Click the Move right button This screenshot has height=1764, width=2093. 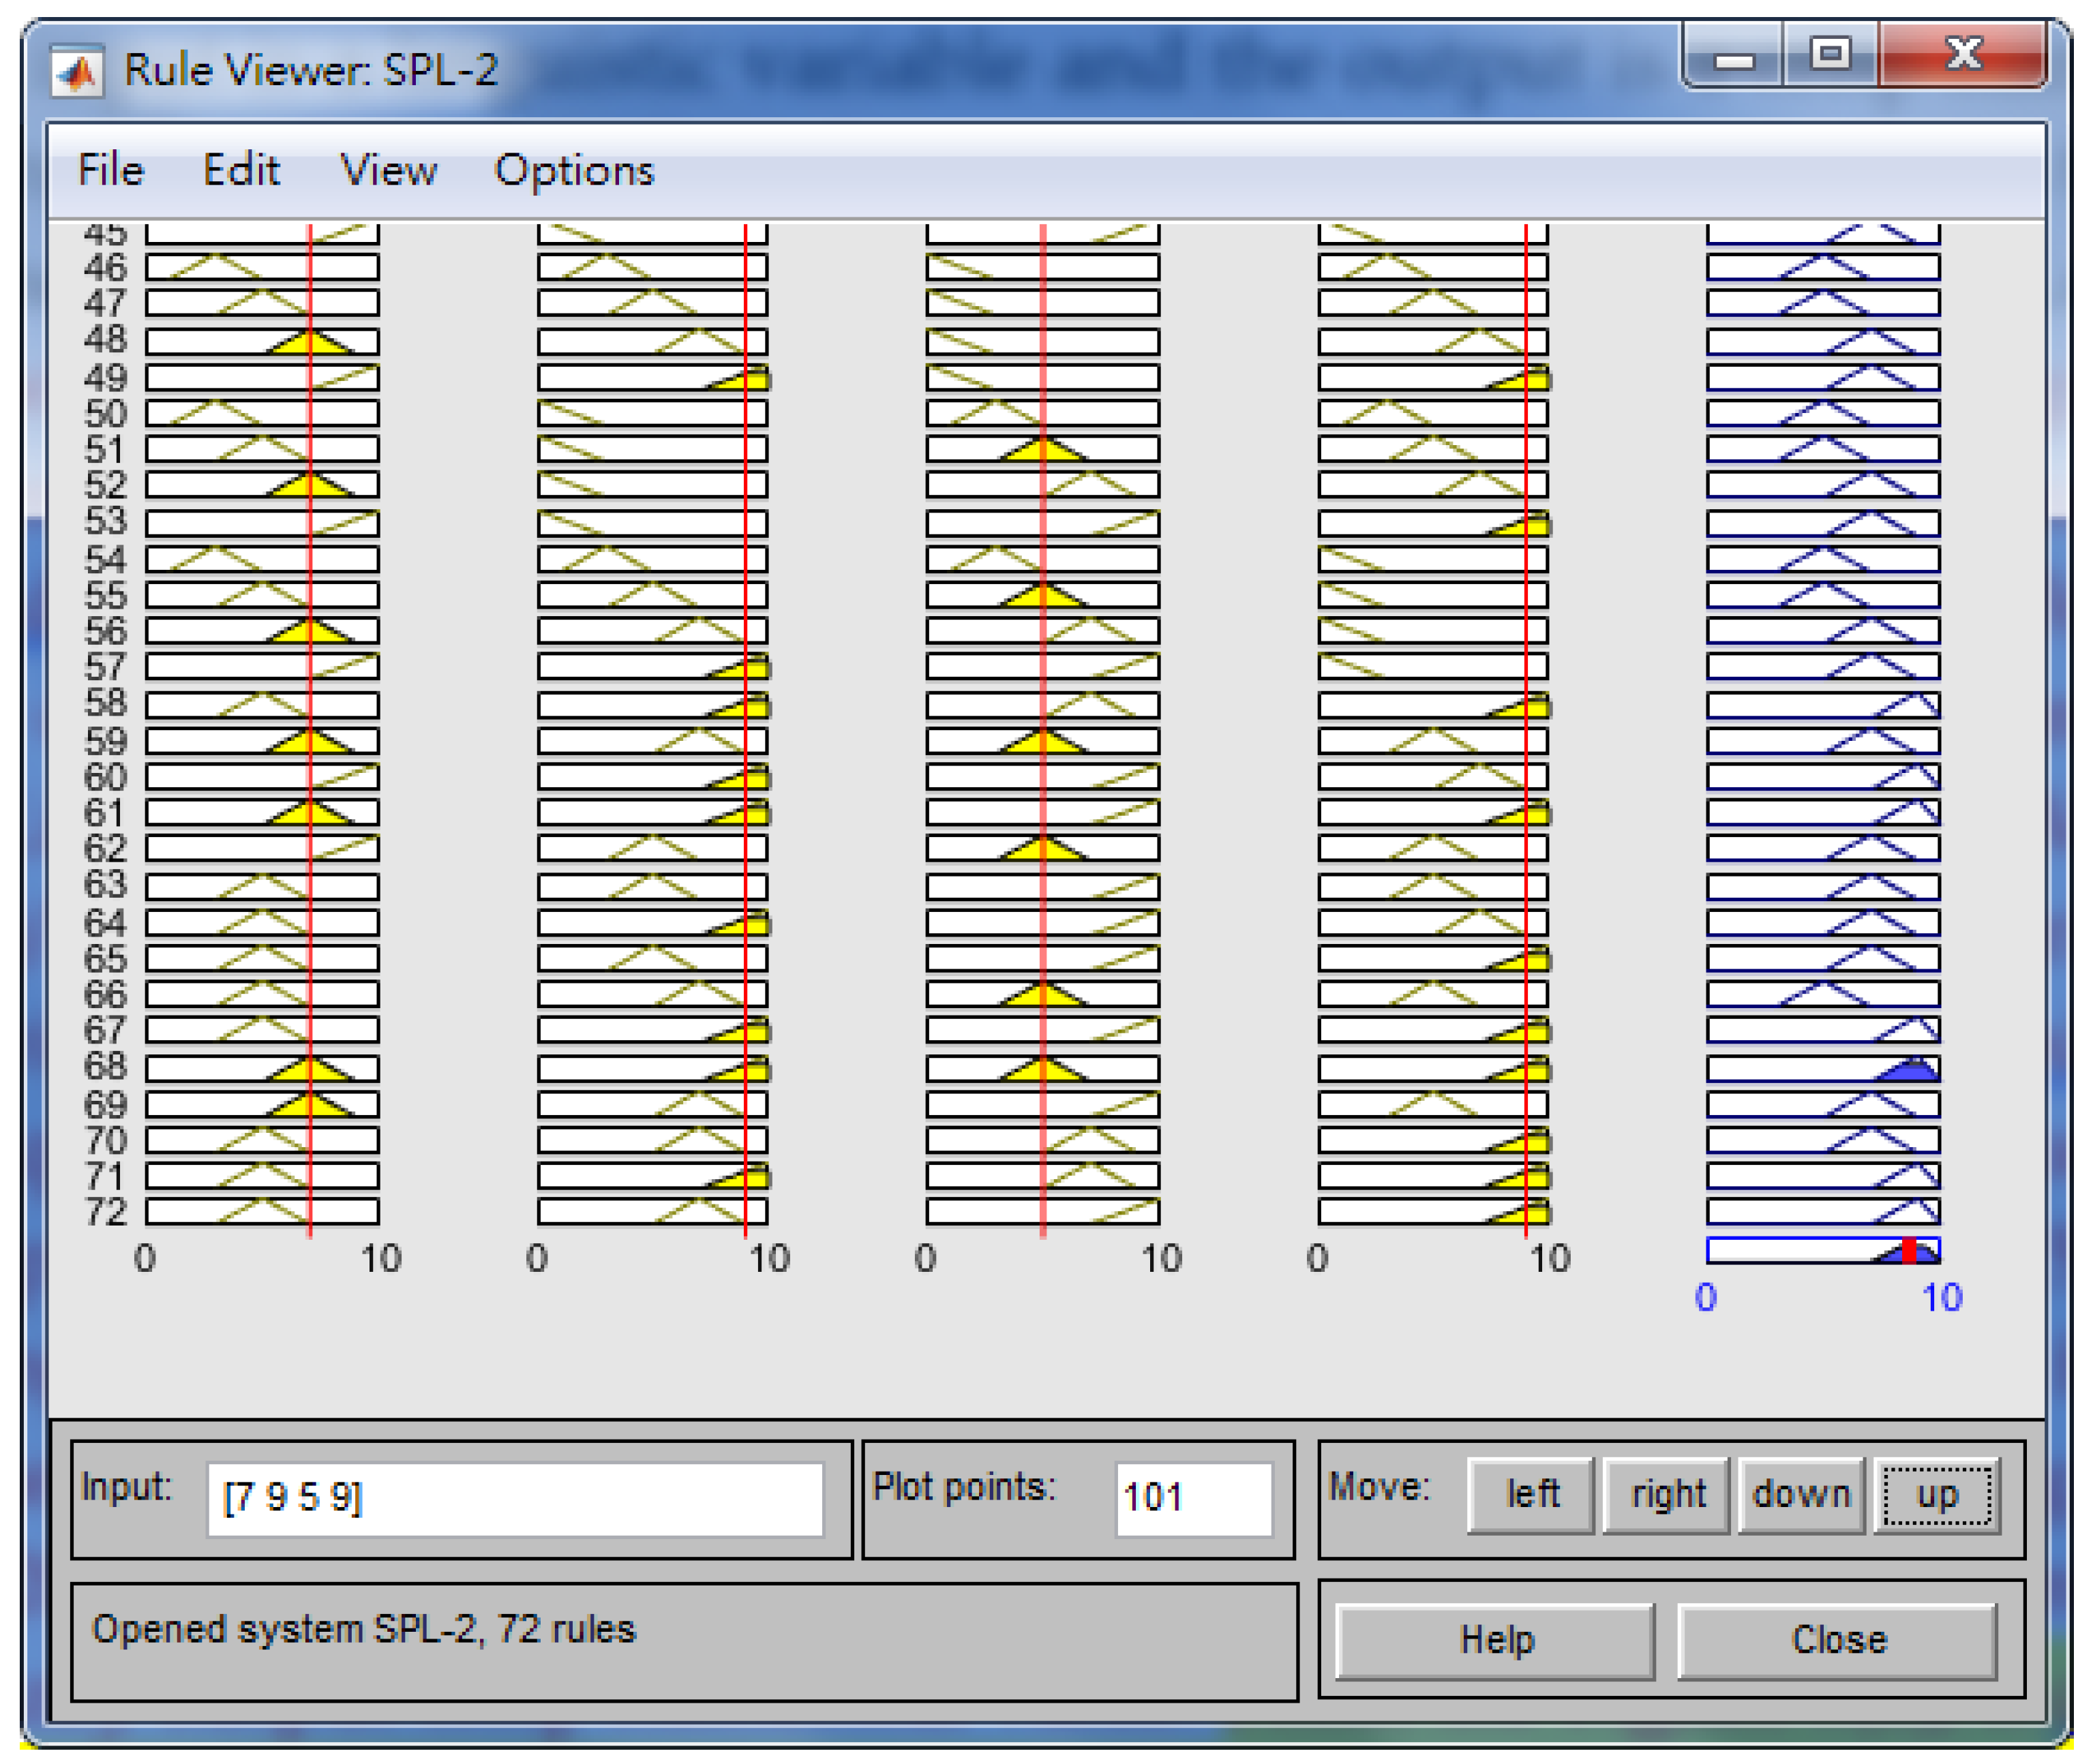point(1666,1495)
